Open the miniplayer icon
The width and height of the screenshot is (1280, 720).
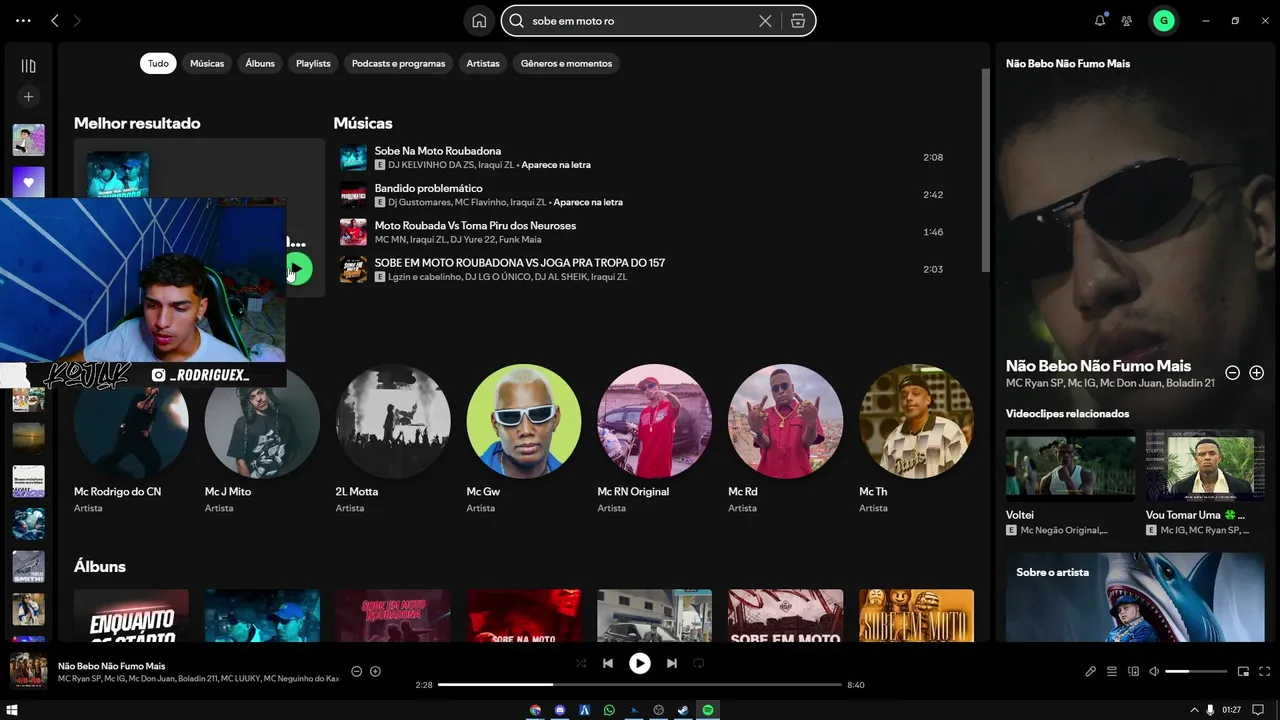[1243, 671]
